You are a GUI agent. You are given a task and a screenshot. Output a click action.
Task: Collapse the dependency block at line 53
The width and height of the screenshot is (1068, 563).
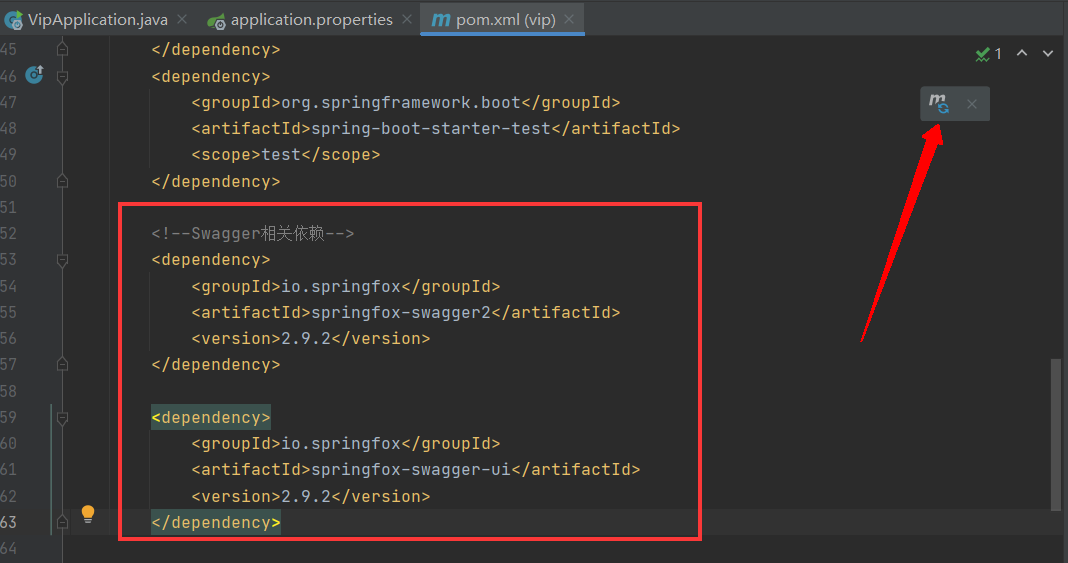62,260
